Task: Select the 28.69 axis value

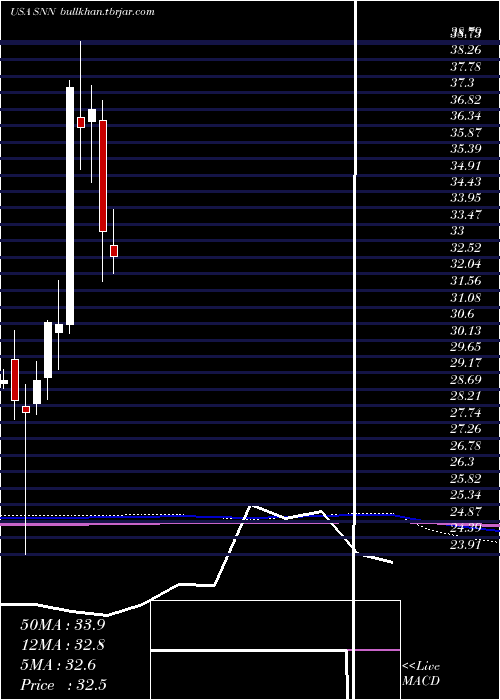Action: point(466,379)
